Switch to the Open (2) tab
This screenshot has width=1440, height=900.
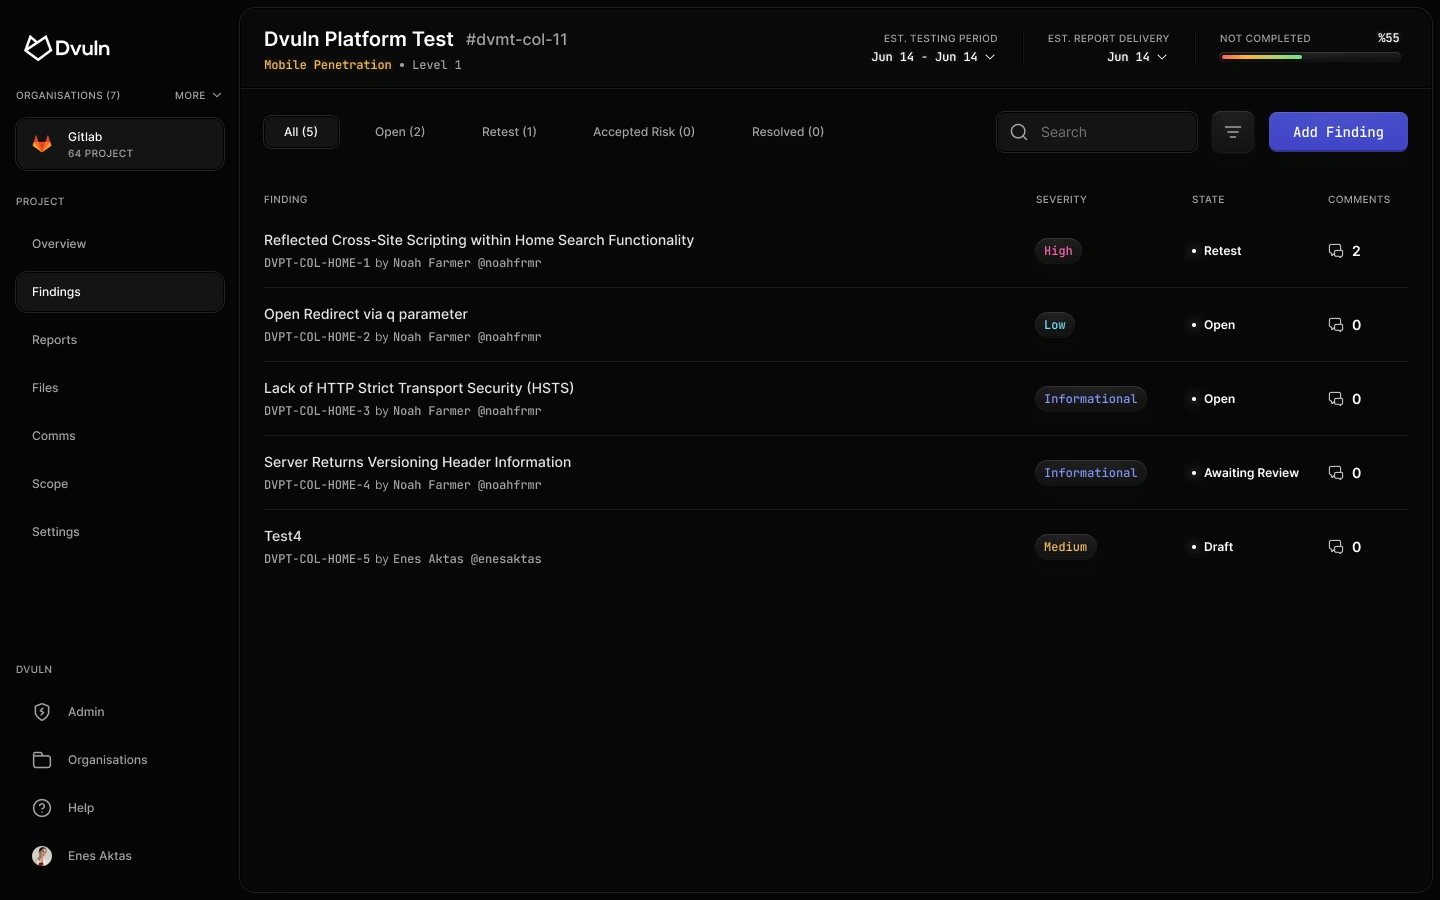[400, 132]
